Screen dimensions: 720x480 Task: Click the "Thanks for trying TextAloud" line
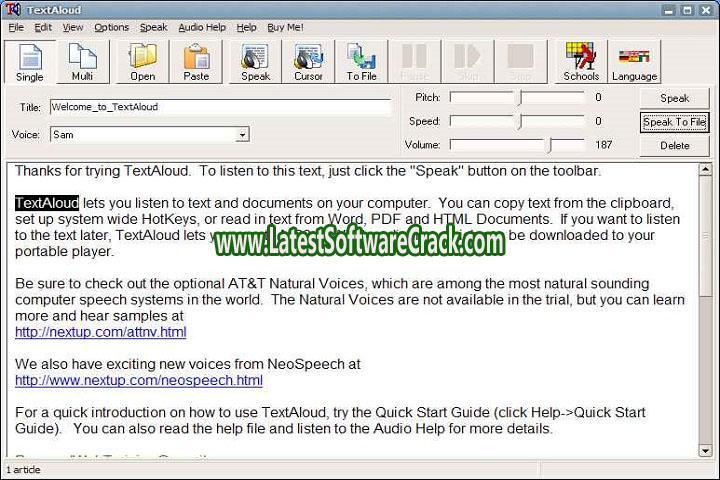point(308,171)
